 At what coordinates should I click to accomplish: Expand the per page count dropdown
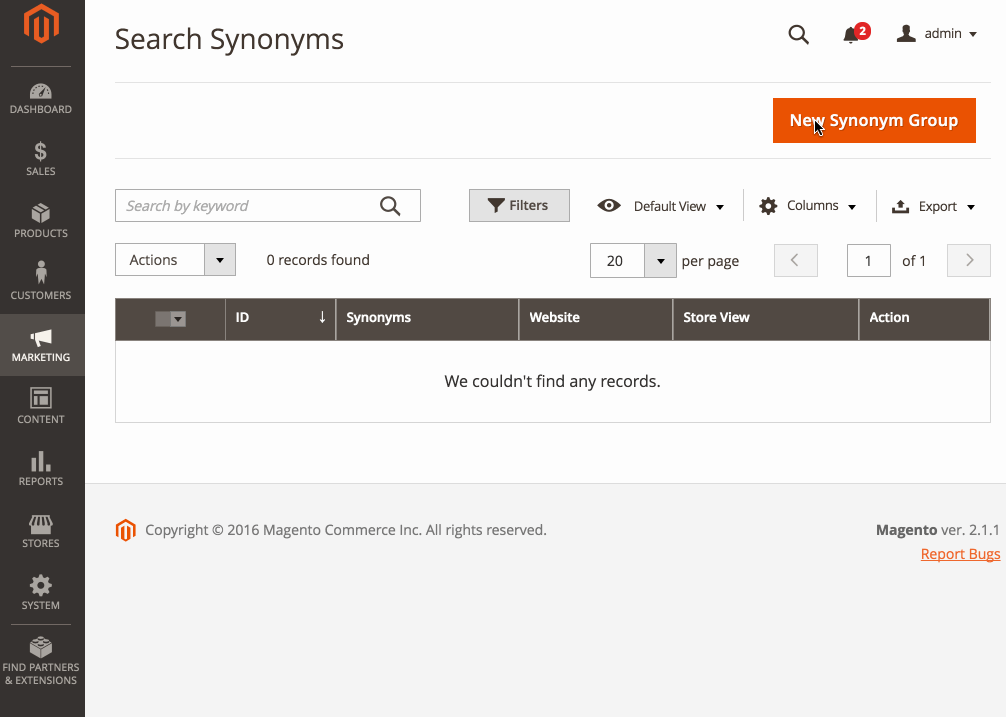660,260
